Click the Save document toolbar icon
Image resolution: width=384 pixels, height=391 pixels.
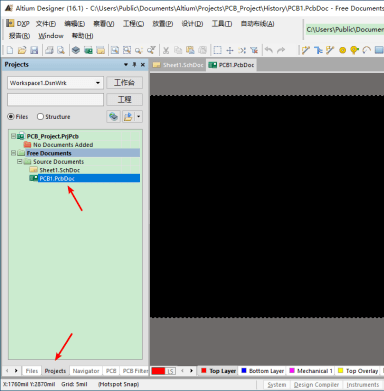tap(34, 50)
